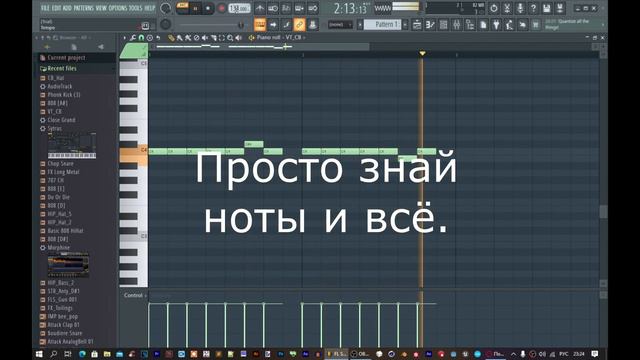The image size is (640, 360).
Task: Click Windows Start button on taskbar
Action: pyautogui.click(x=39, y=354)
